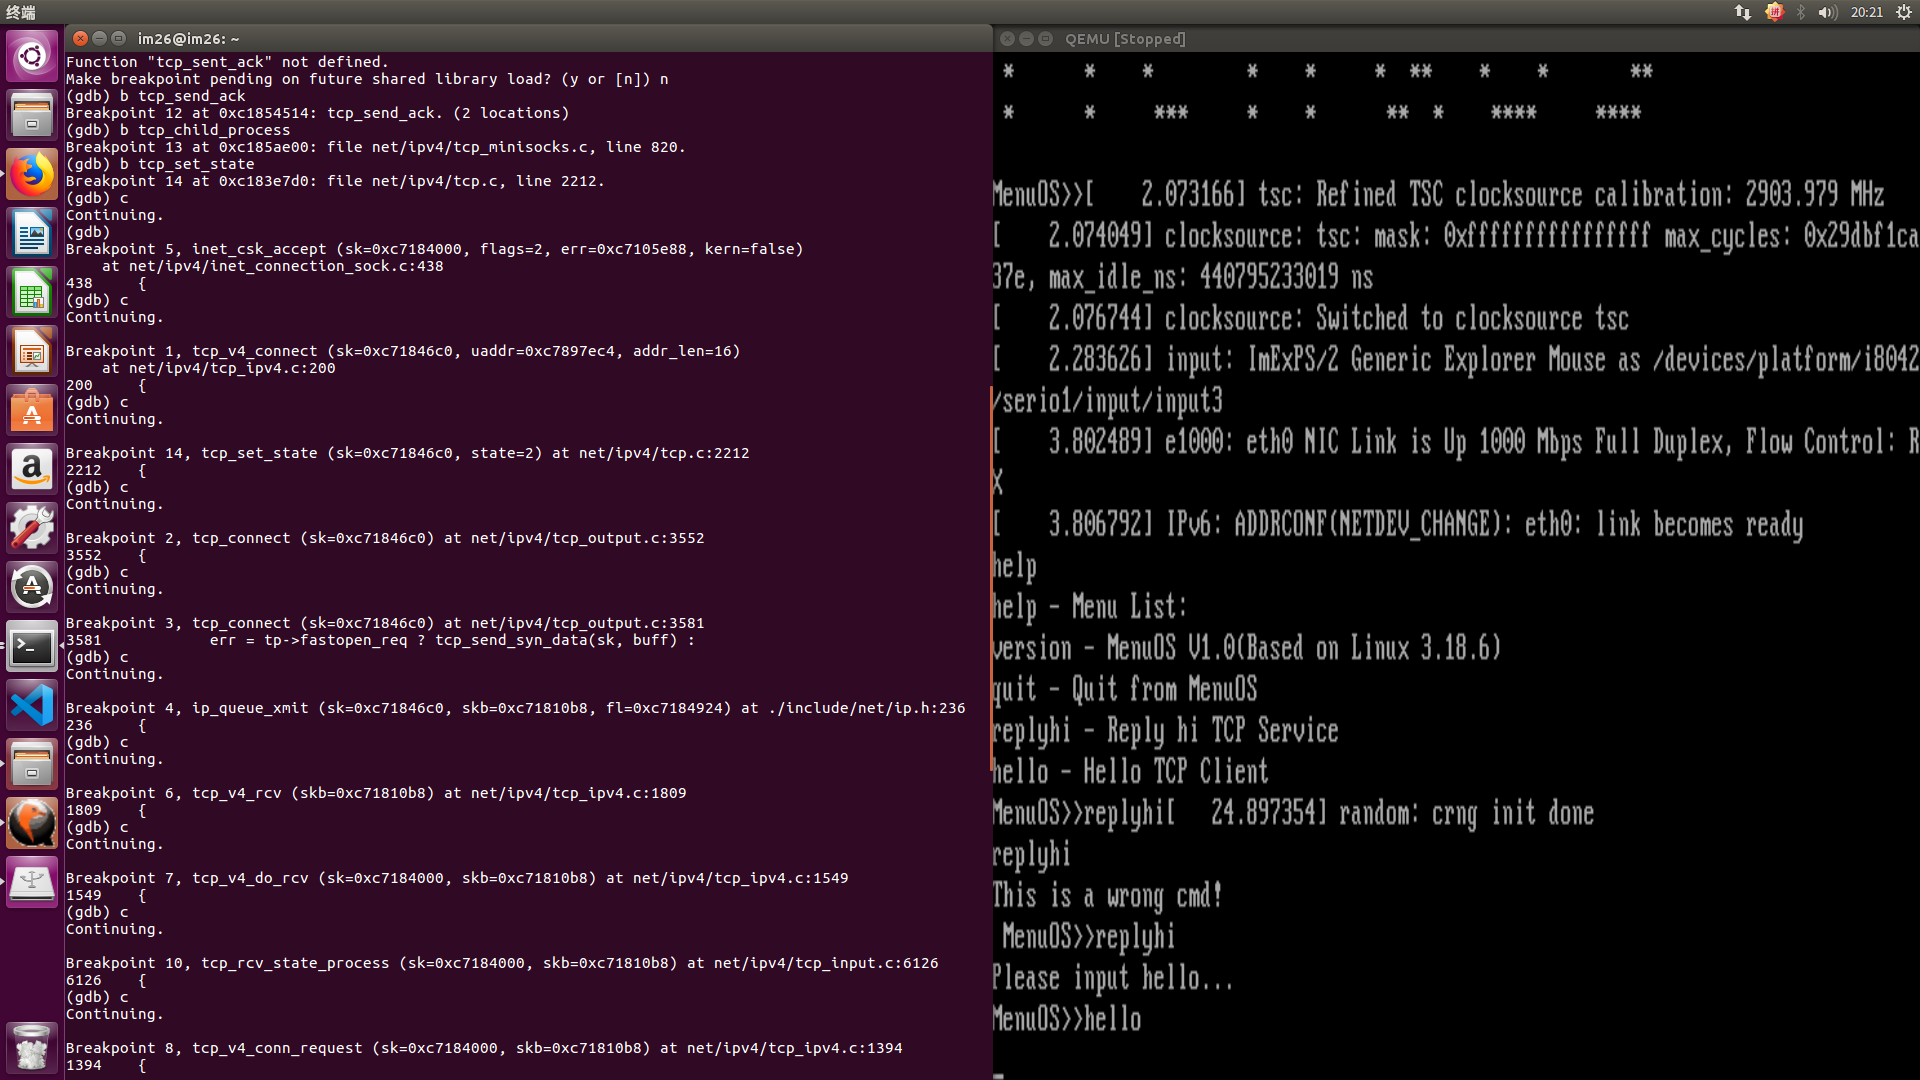Launch Firefox from the dock
Image resolution: width=1920 pixels, height=1080 pixels.
pyautogui.click(x=32, y=174)
